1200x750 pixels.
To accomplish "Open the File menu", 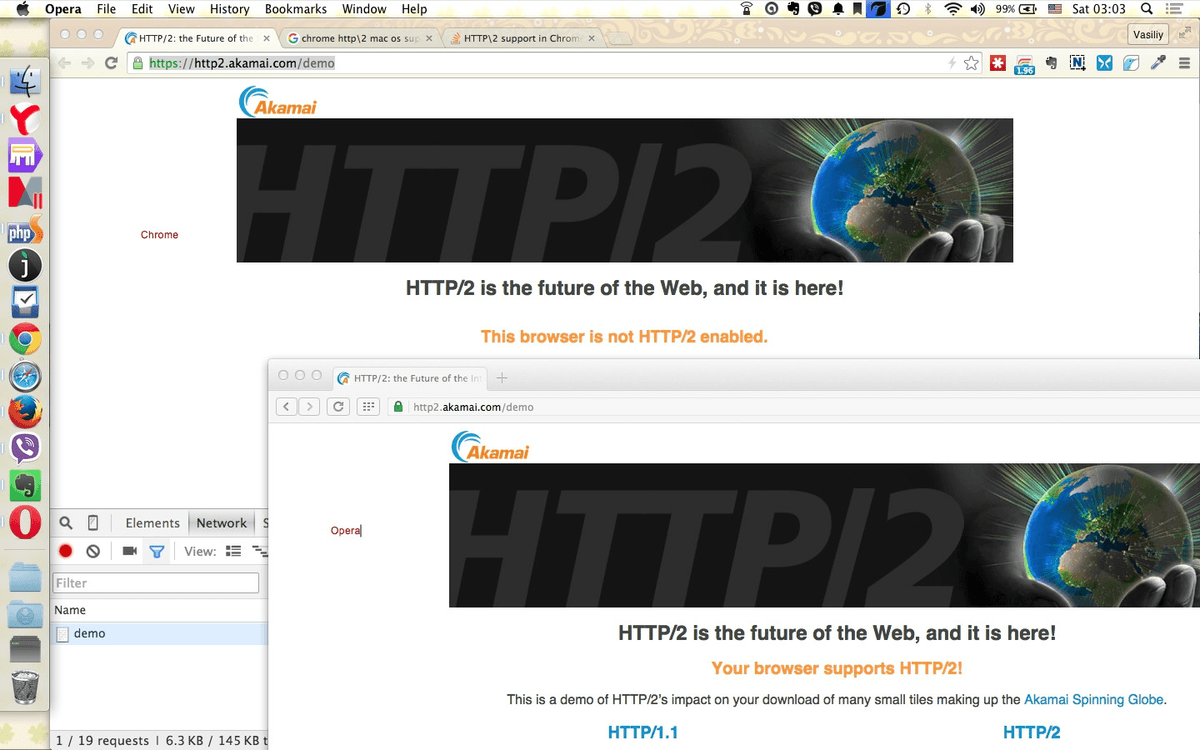I will coord(106,9).
